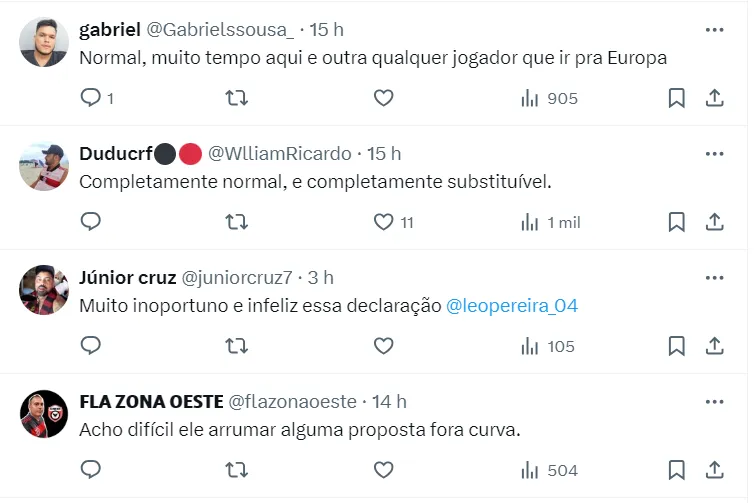Click Júnior cruz's profile picture
Screen dimensions: 754x503
(x=44, y=290)
